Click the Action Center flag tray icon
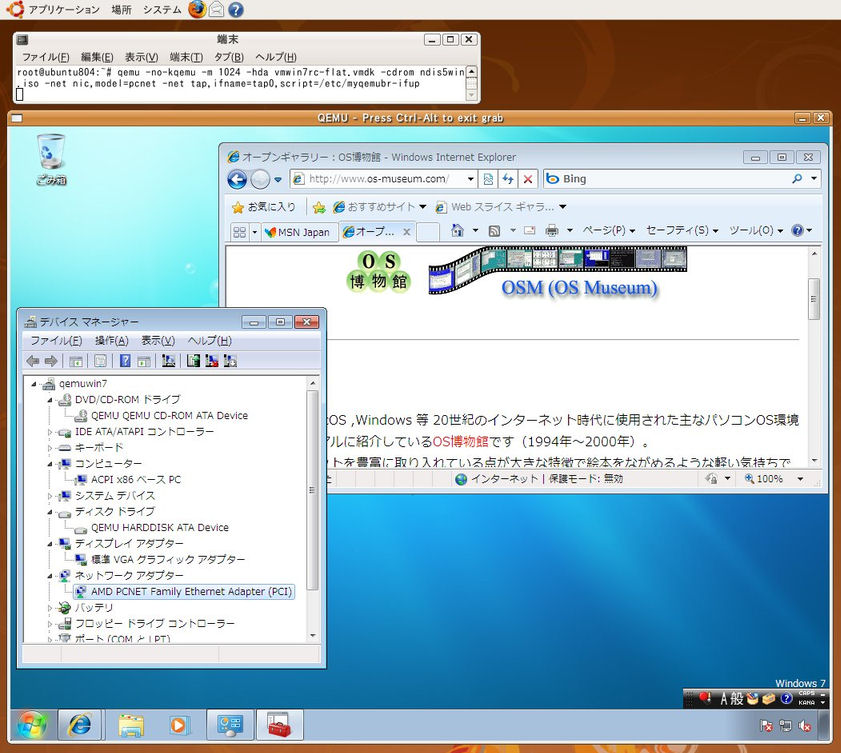 coord(766,726)
